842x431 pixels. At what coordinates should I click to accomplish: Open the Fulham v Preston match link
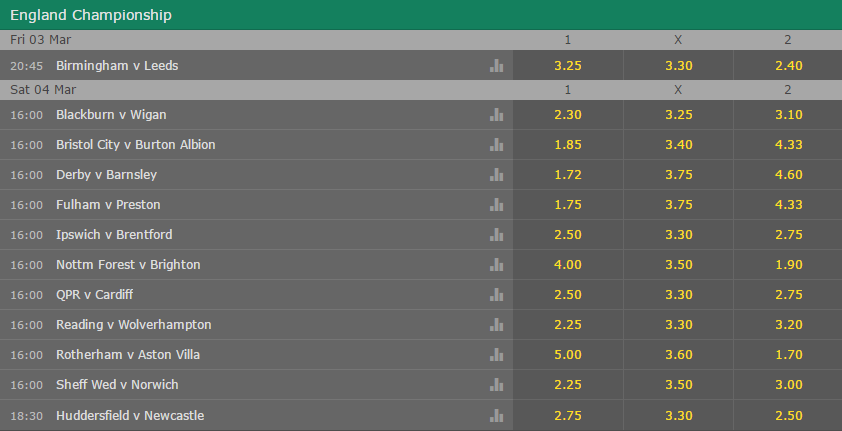coord(108,204)
